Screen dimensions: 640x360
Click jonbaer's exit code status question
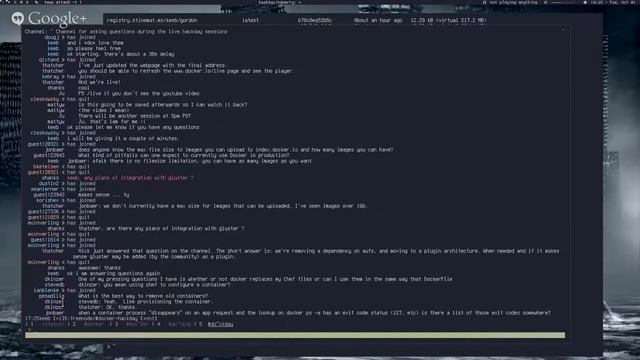[x=314, y=313]
